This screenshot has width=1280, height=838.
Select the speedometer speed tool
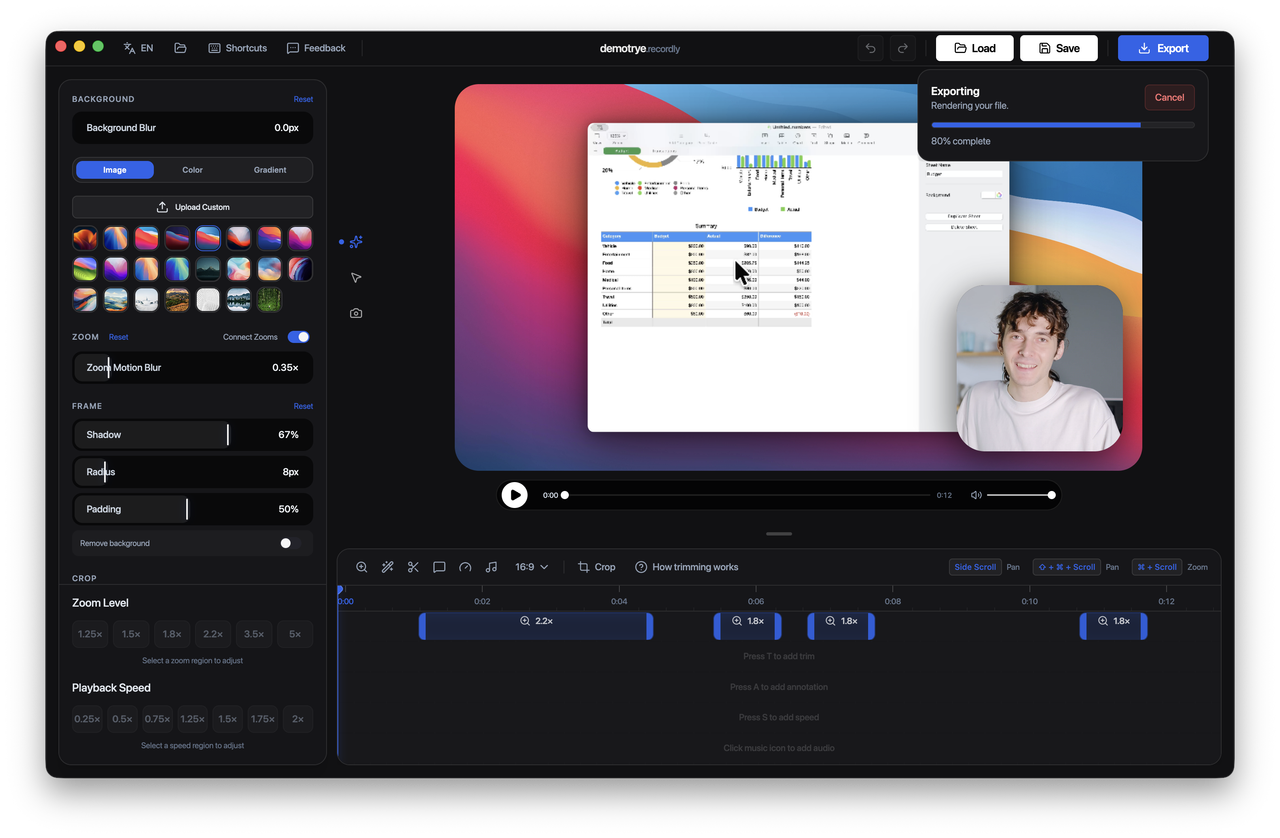coord(465,567)
